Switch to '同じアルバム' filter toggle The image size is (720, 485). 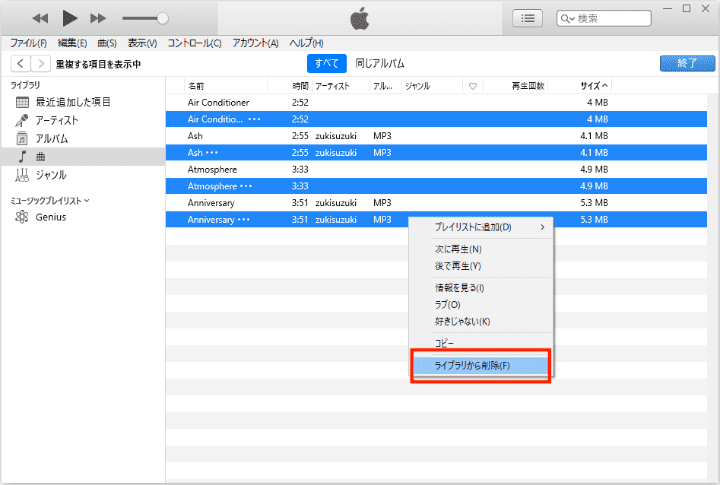click(380, 63)
